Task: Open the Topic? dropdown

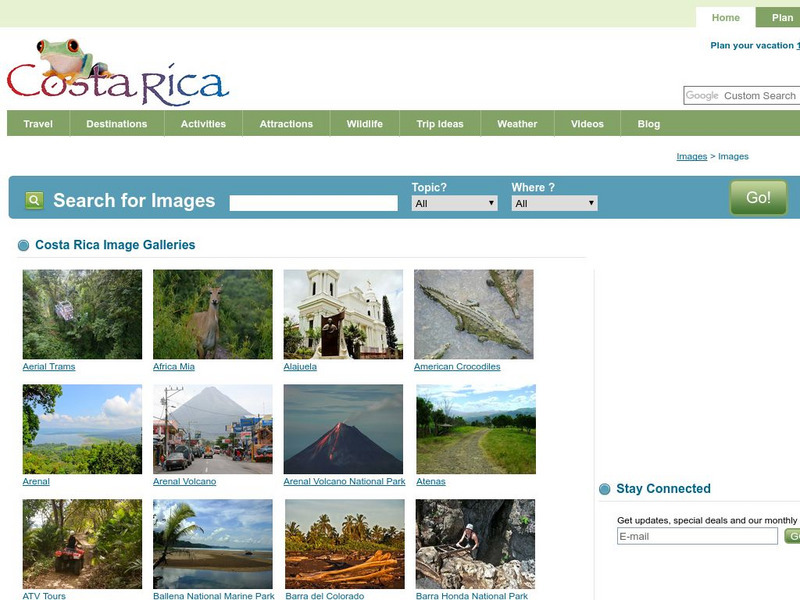Action: pyautogui.click(x=455, y=201)
